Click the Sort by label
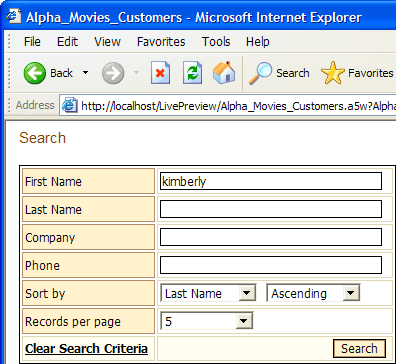 [45, 294]
